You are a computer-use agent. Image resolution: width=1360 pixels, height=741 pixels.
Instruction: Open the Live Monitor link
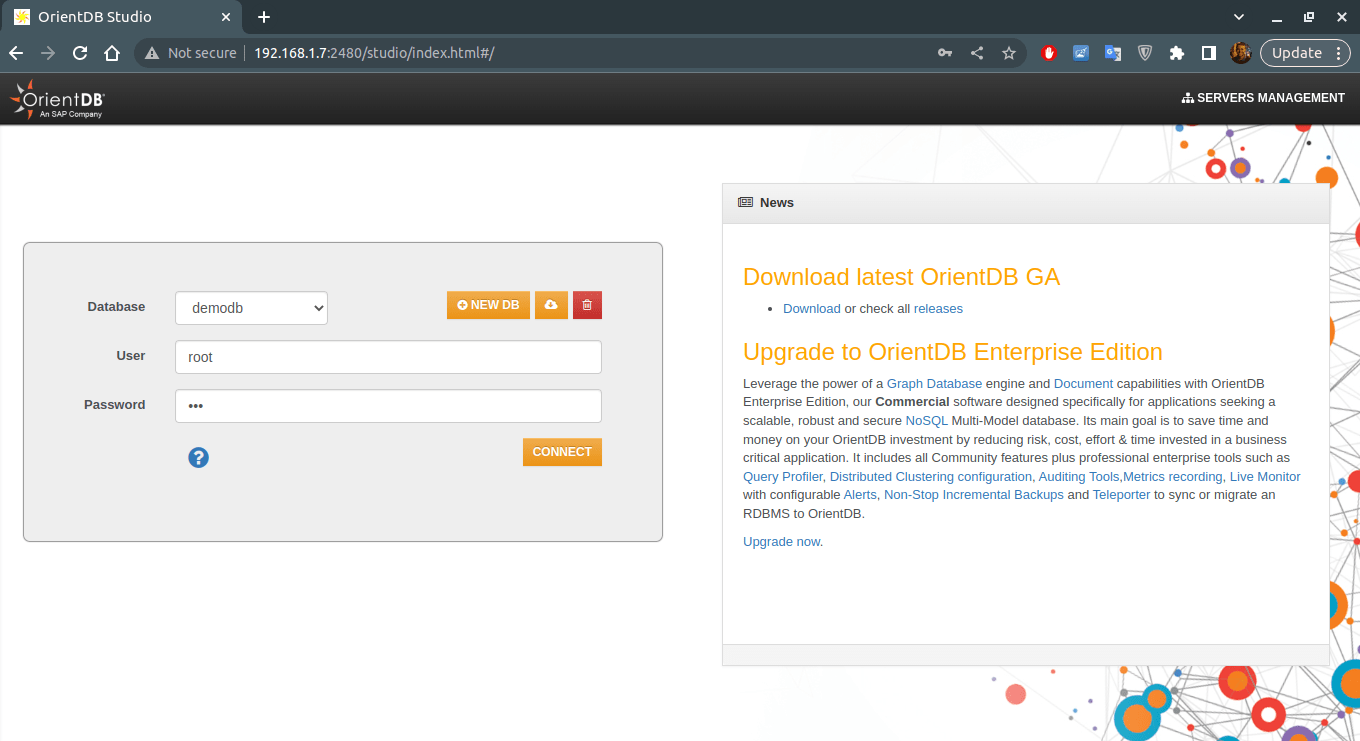(1265, 477)
